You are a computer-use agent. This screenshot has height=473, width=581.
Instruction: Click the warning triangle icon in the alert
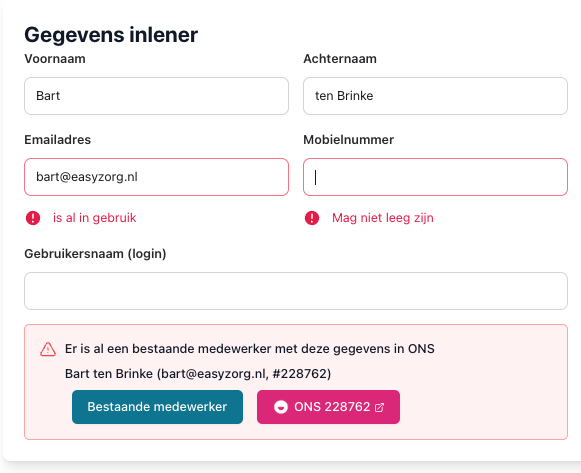[48, 349]
